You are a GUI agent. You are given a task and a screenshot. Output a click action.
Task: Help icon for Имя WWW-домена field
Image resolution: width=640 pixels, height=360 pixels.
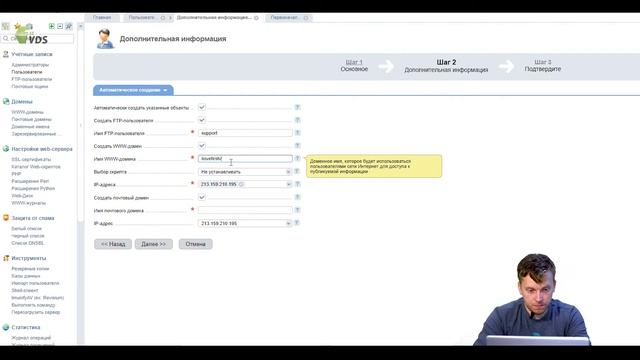coord(298,158)
